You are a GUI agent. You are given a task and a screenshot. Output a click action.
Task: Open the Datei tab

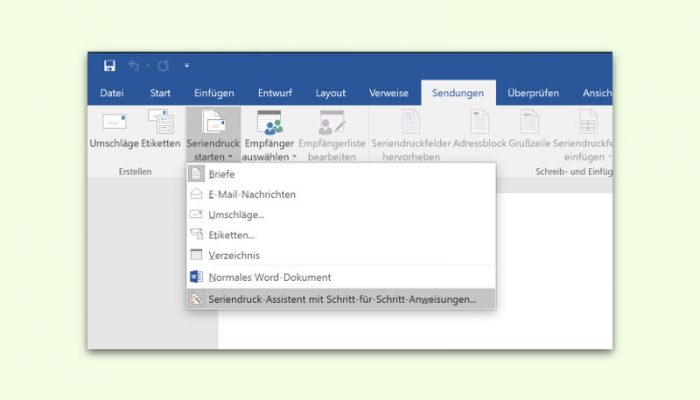pyautogui.click(x=112, y=93)
